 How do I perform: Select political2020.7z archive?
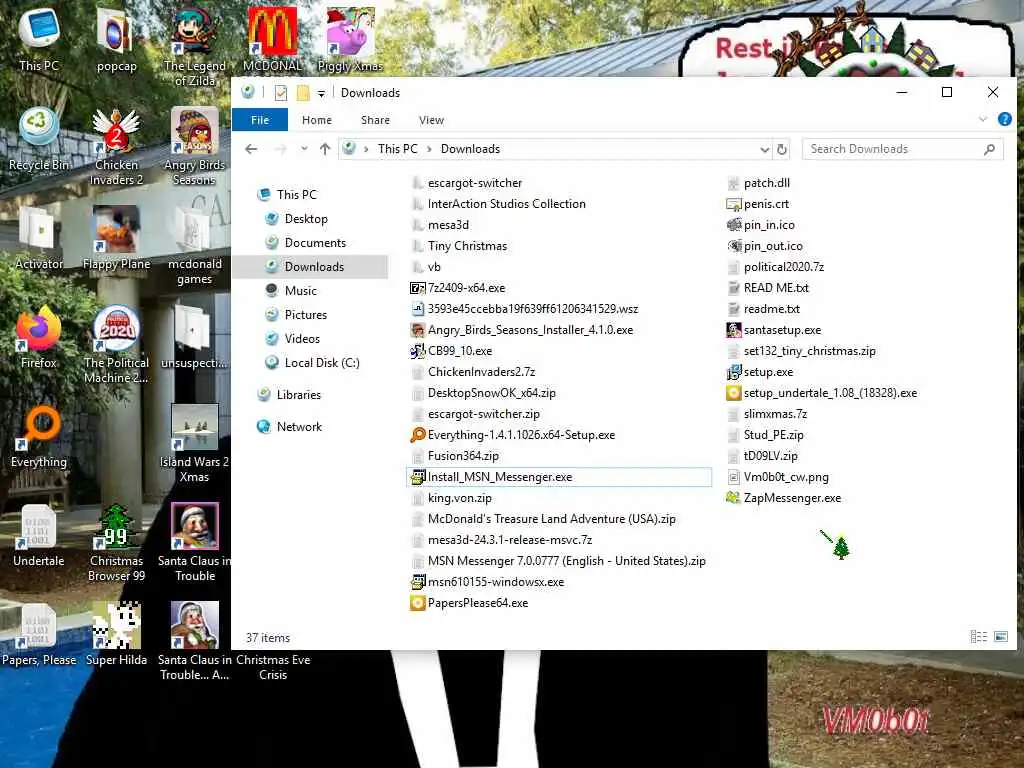click(784, 266)
